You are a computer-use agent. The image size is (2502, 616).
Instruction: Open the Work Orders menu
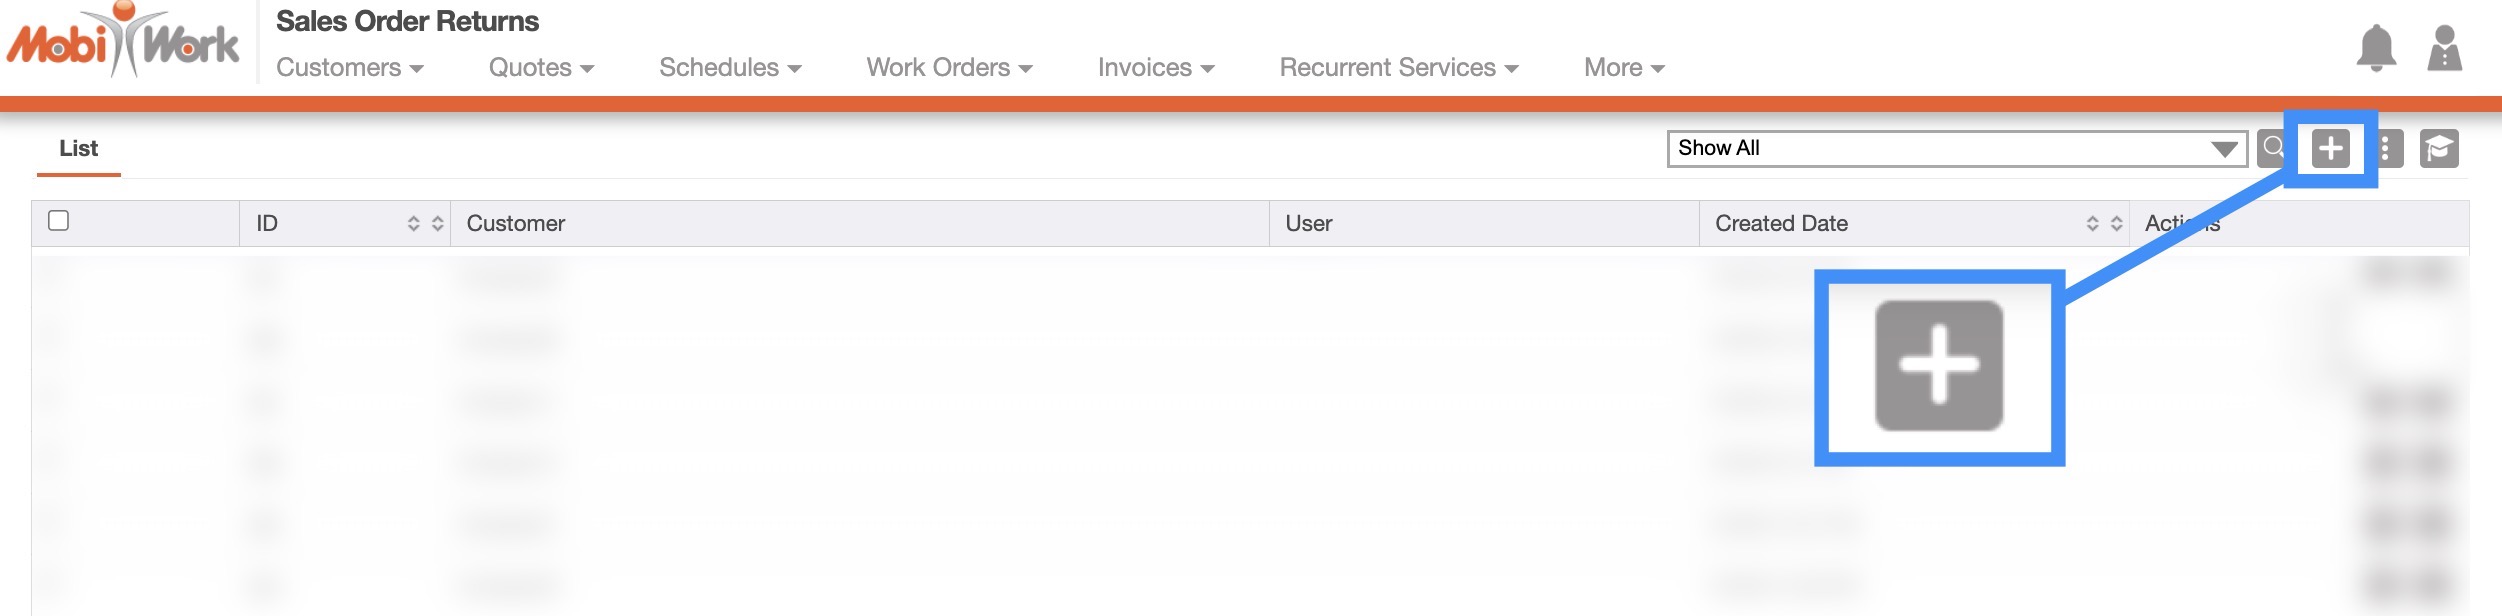tap(949, 67)
